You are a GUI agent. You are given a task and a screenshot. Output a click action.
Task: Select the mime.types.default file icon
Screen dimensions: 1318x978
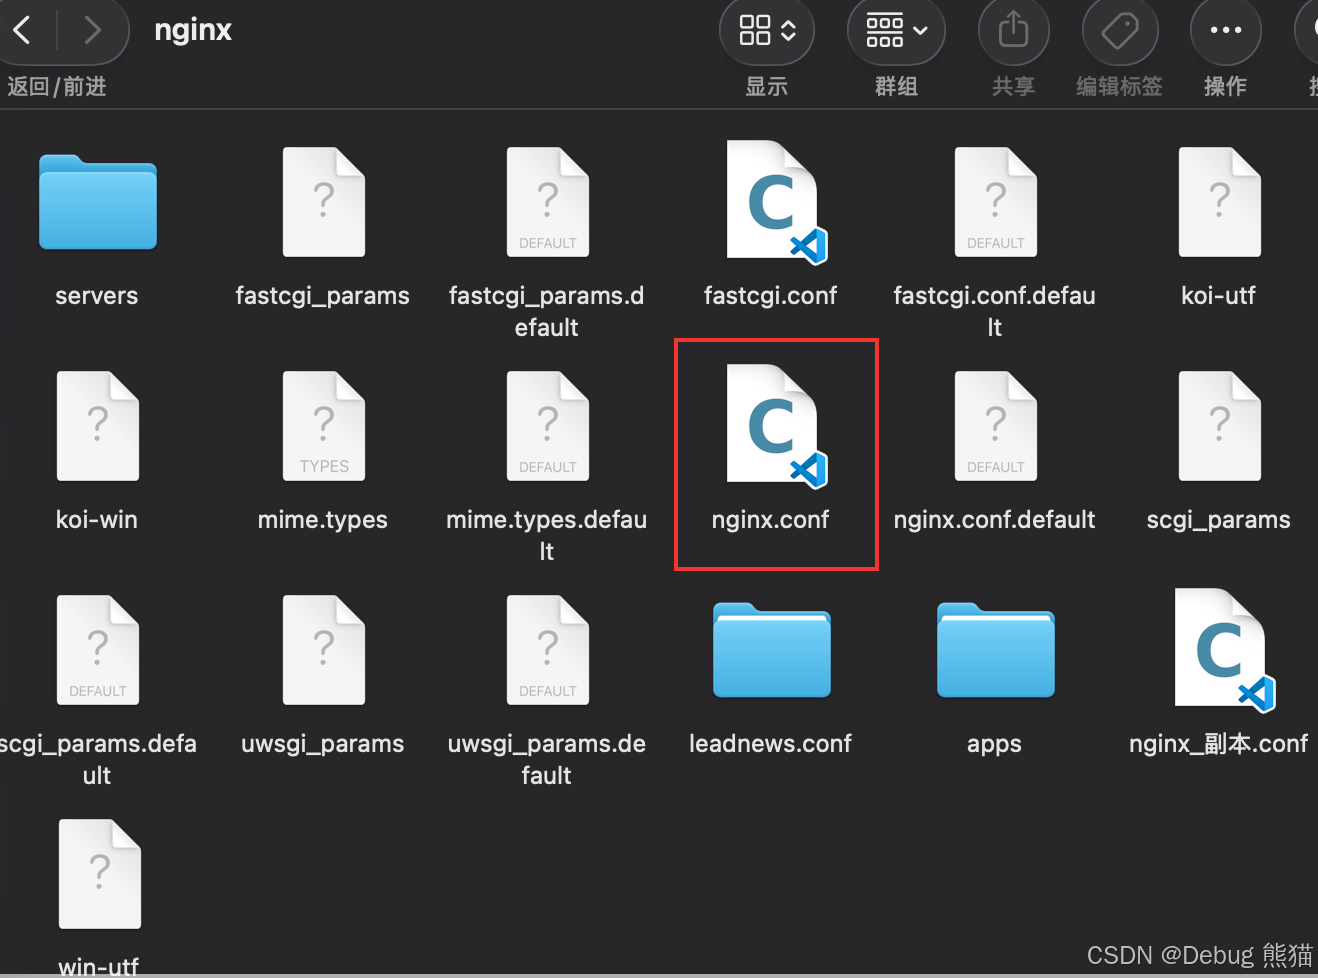(x=547, y=426)
